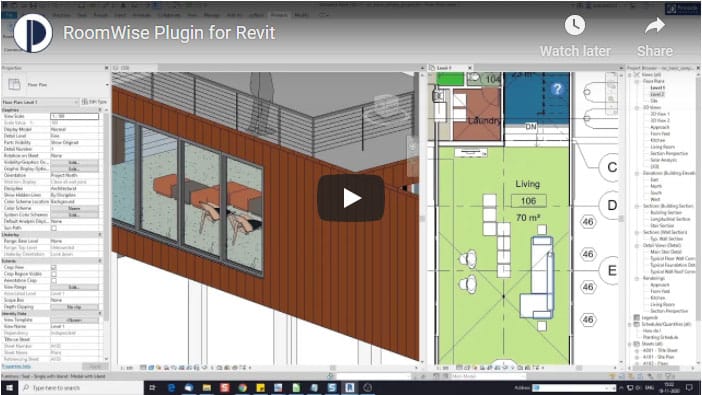This screenshot has height=395, width=702.
Task: Collapse the Underlay section in Properties
Action: [x=99, y=235]
